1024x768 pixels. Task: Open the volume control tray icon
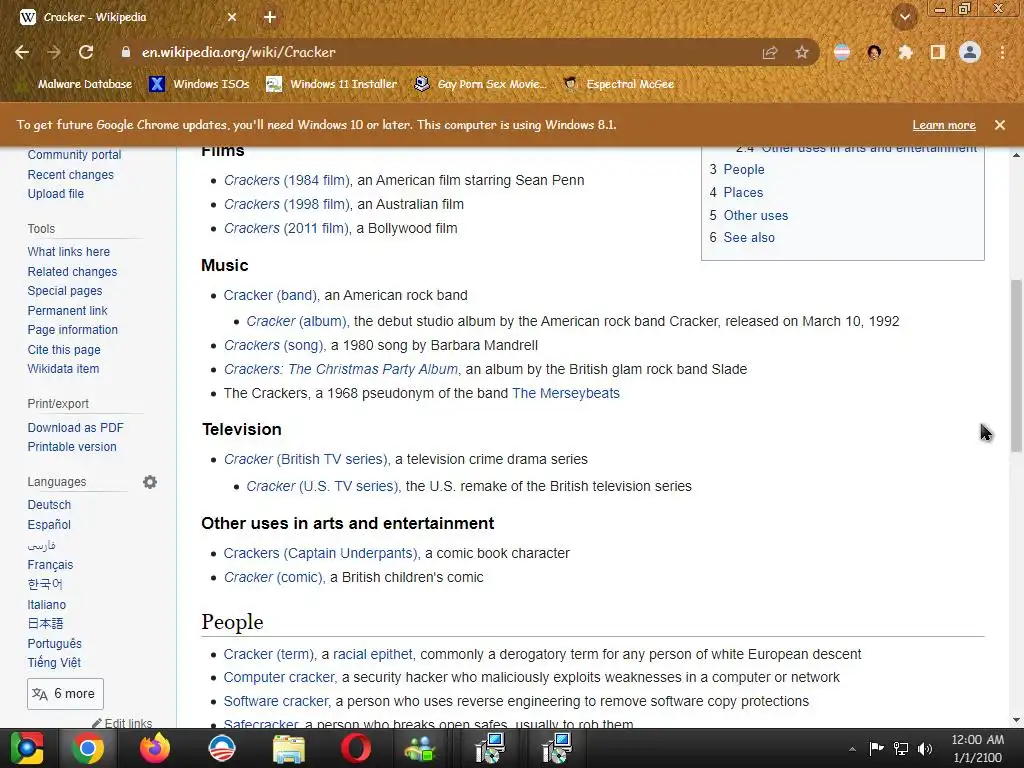tap(925, 748)
